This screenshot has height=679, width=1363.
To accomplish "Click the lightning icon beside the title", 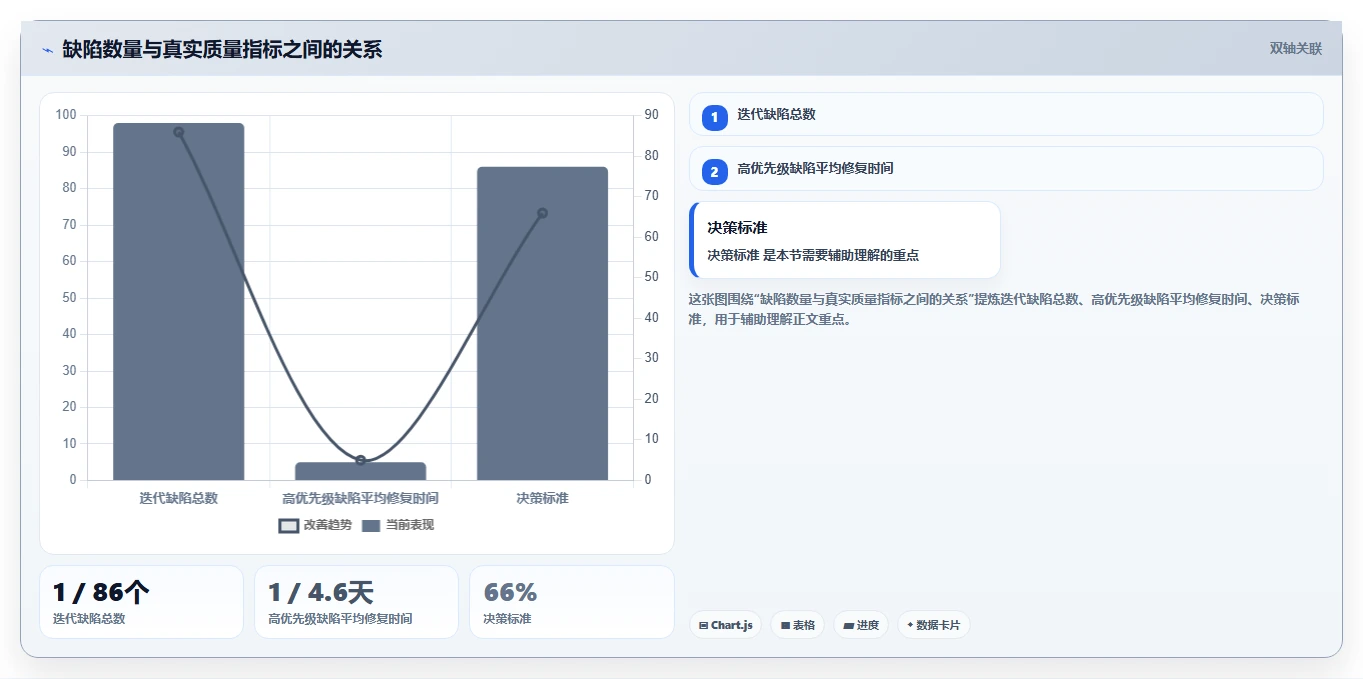I will pos(47,50).
